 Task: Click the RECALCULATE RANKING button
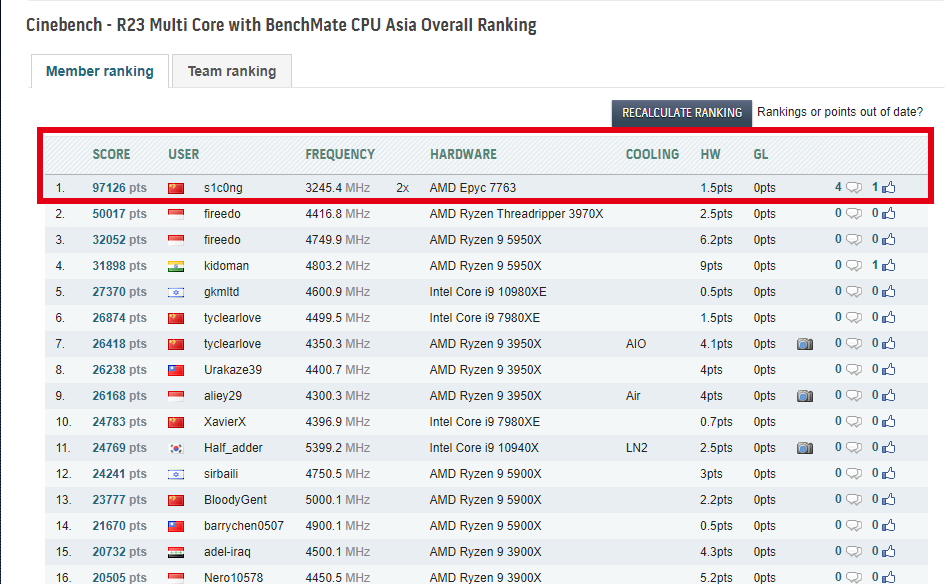pyautogui.click(x=681, y=112)
